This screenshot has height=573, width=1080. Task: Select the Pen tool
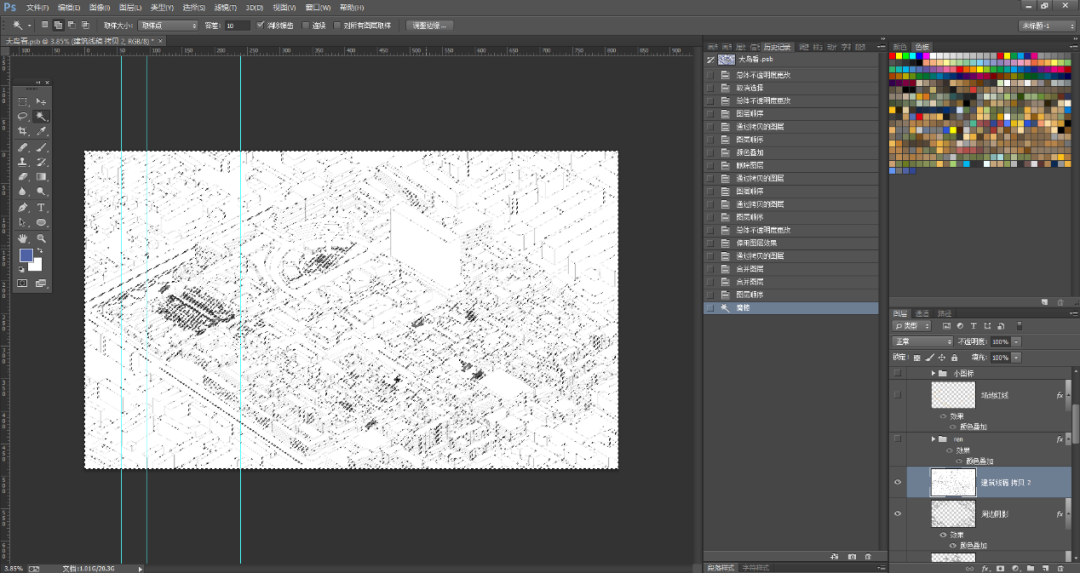point(23,207)
